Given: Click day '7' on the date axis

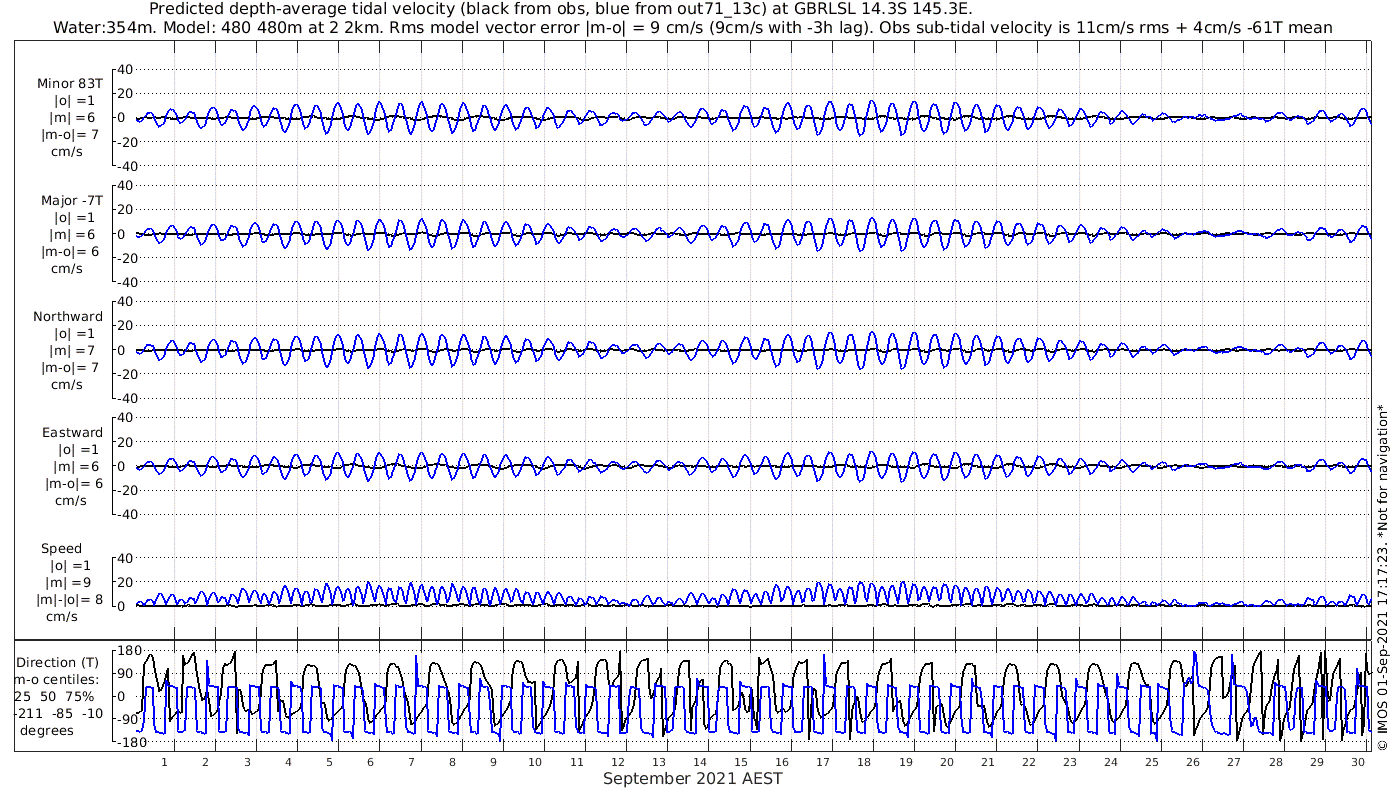Looking at the screenshot, I should [411, 762].
